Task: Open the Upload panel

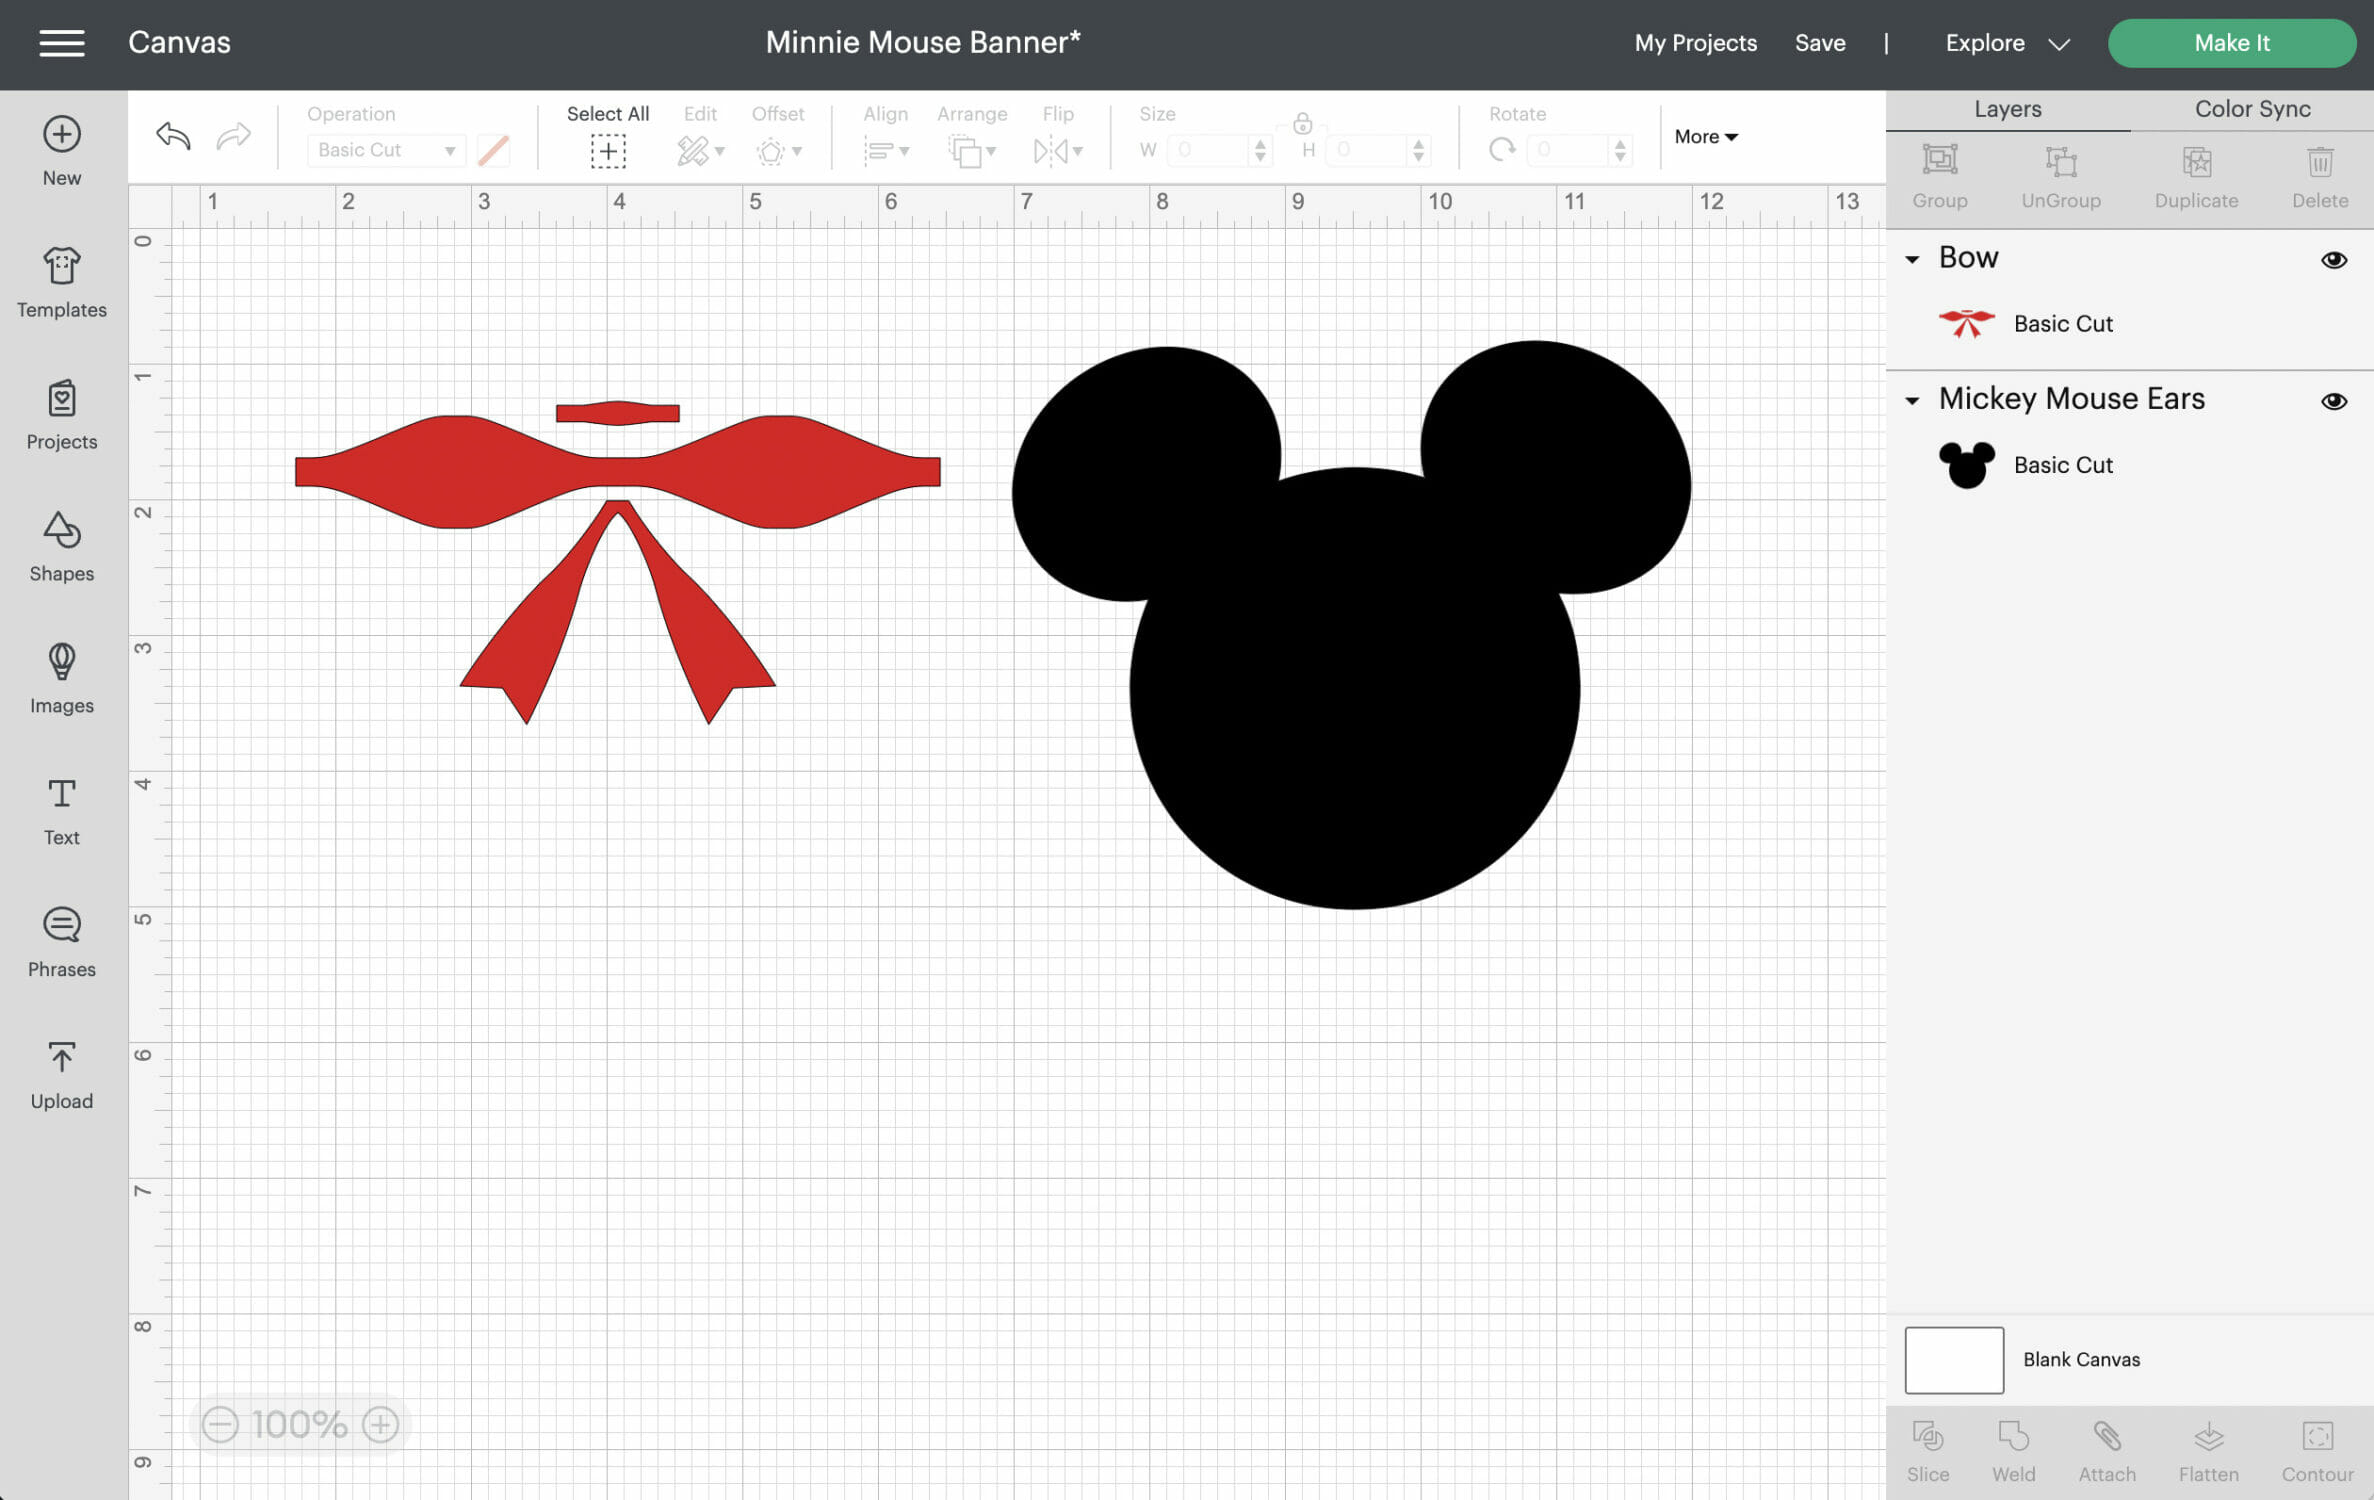Action: tap(62, 1075)
